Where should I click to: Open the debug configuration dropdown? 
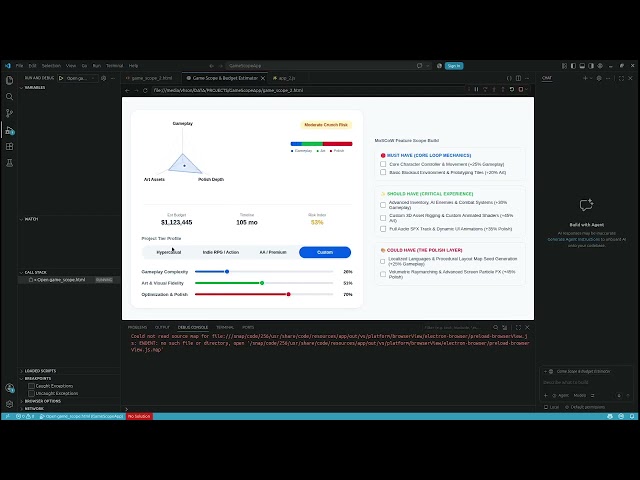[x=81, y=78]
